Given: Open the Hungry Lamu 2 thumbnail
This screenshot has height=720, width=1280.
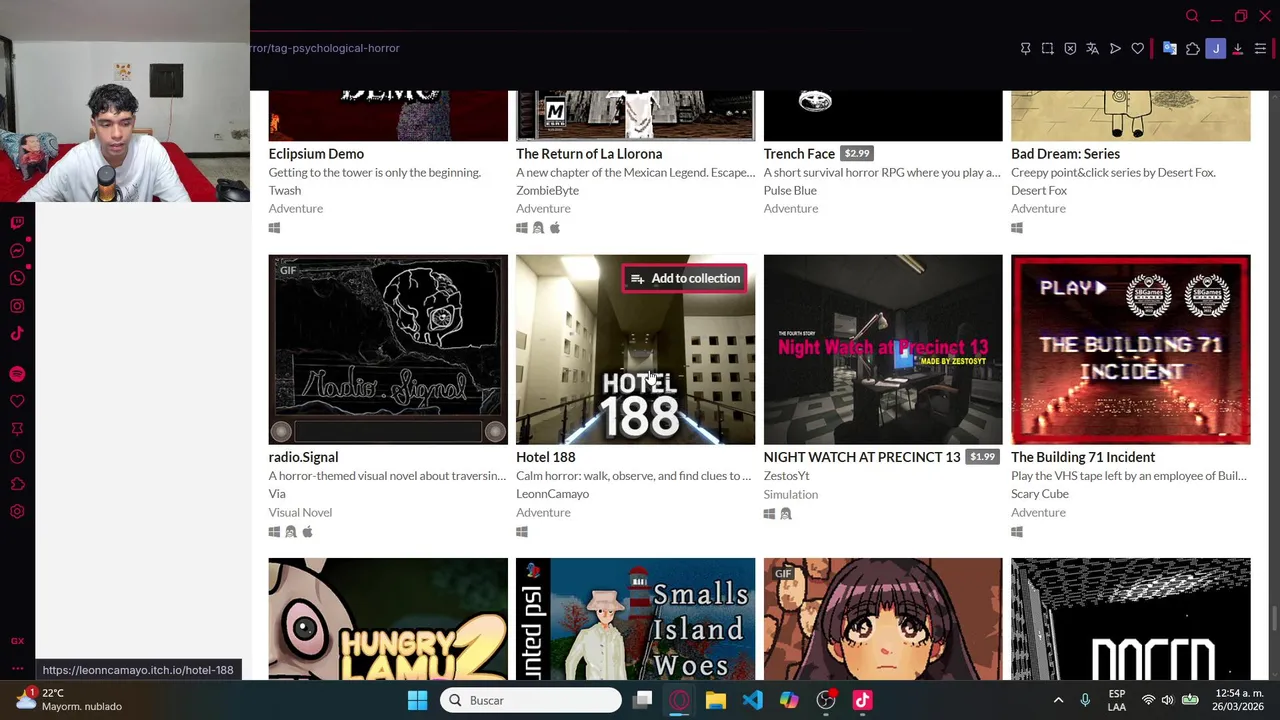Looking at the screenshot, I should click(x=388, y=619).
